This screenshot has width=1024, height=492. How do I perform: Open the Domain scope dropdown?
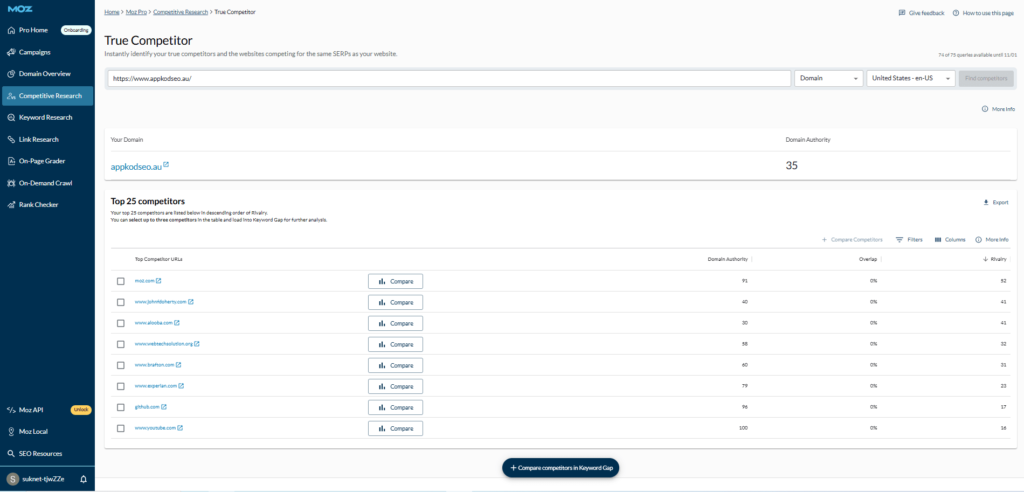click(x=828, y=78)
